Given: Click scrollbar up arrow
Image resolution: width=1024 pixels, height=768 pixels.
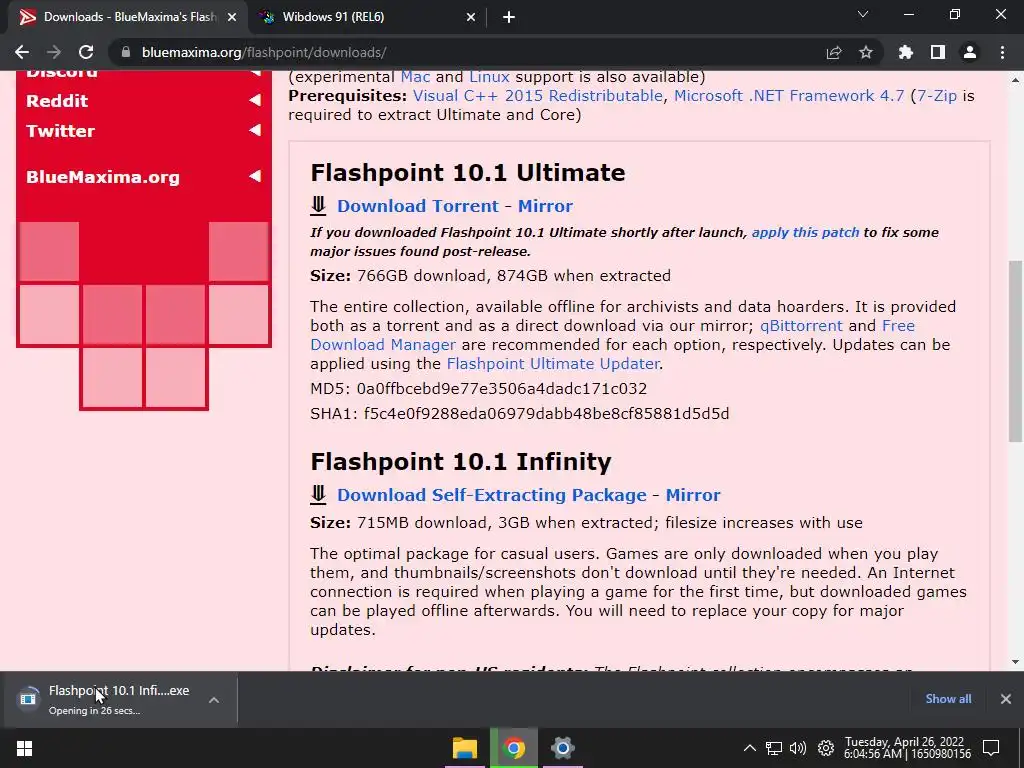Looking at the screenshot, I should click(1015, 80).
